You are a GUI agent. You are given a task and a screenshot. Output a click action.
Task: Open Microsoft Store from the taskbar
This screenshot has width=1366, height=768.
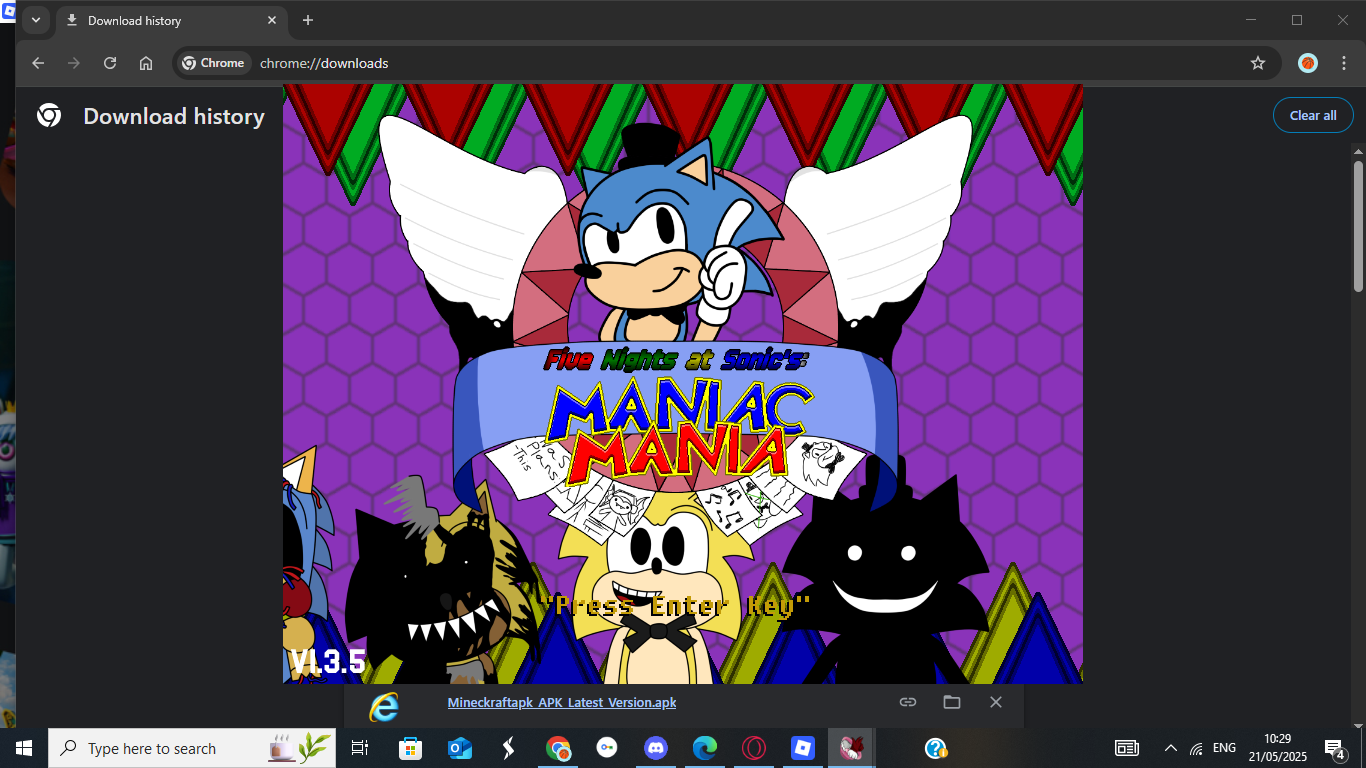(410, 748)
